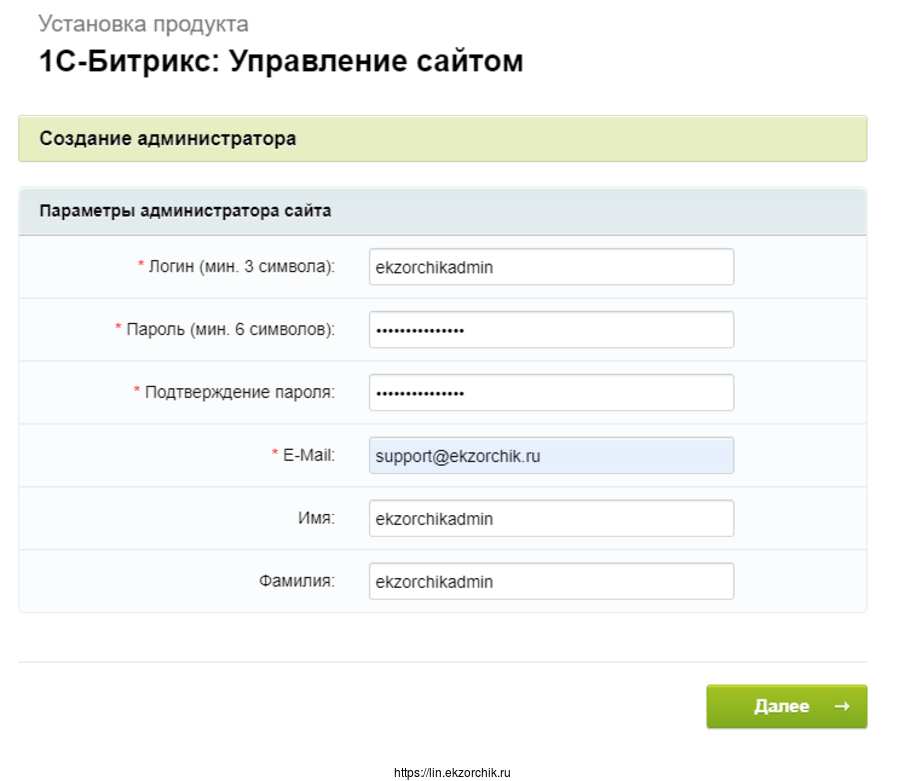Image resolution: width=905 pixels, height=781 pixels.
Task: Click the 'Параметры администратора сайта' section header
Action: pyautogui.click(x=185, y=211)
